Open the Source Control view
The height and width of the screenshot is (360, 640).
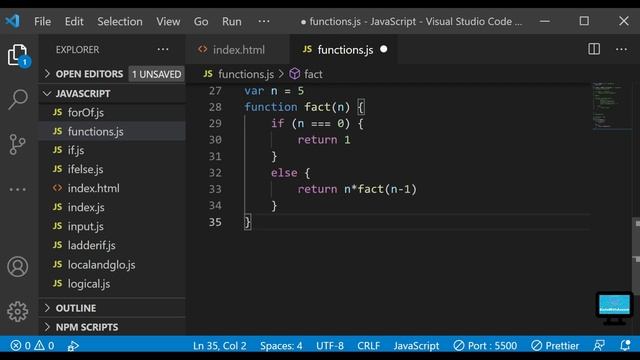coord(18,144)
